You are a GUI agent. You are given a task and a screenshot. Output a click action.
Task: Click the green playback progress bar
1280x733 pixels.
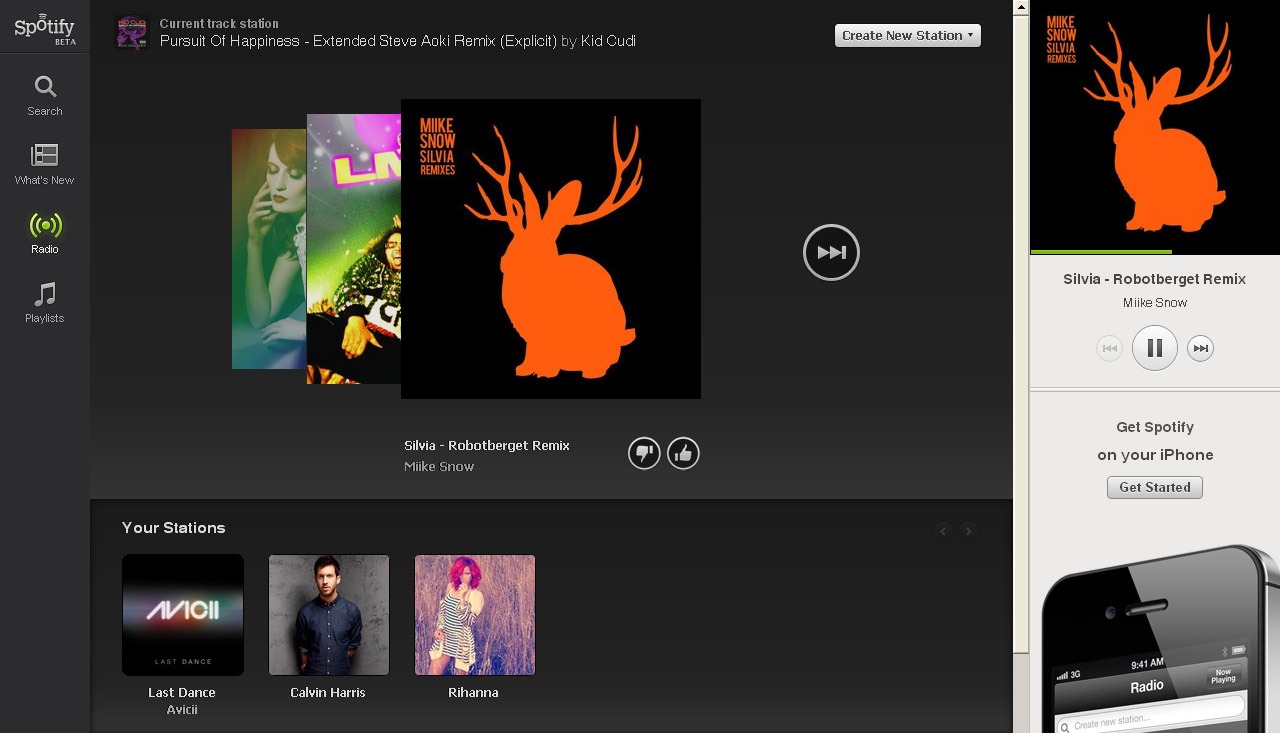click(x=1101, y=252)
